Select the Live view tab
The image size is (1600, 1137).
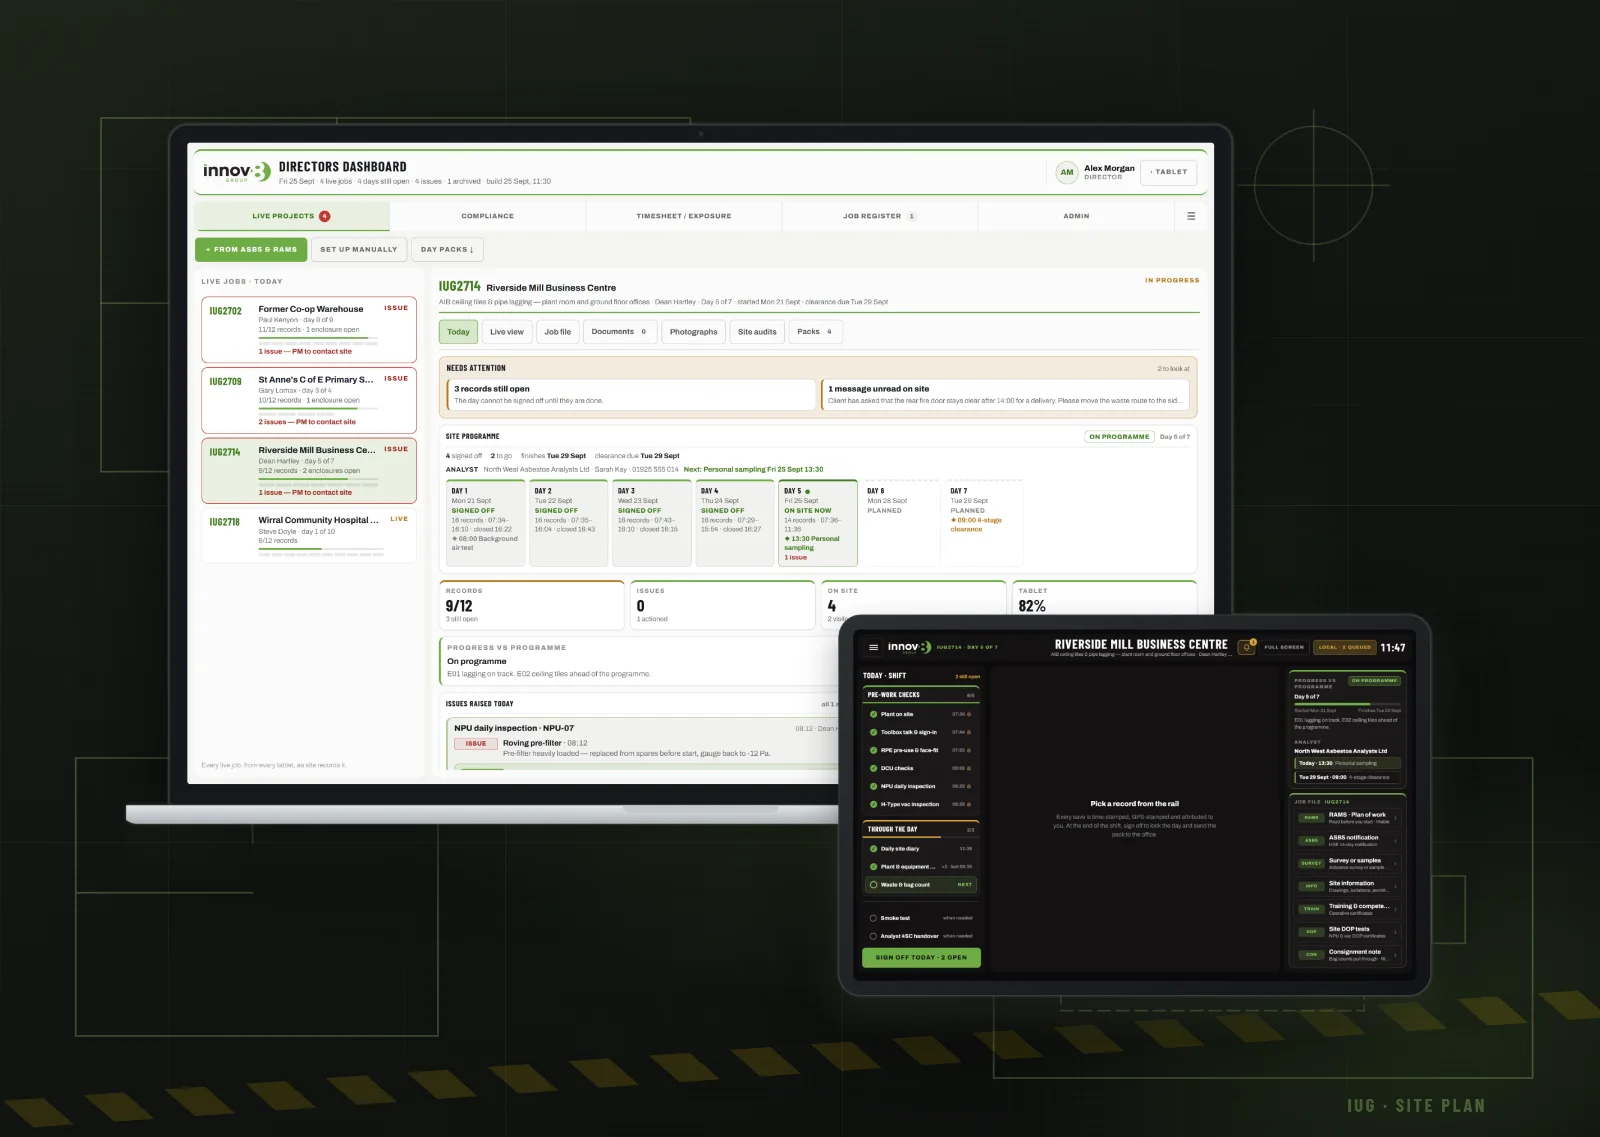(x=507, y=332)
